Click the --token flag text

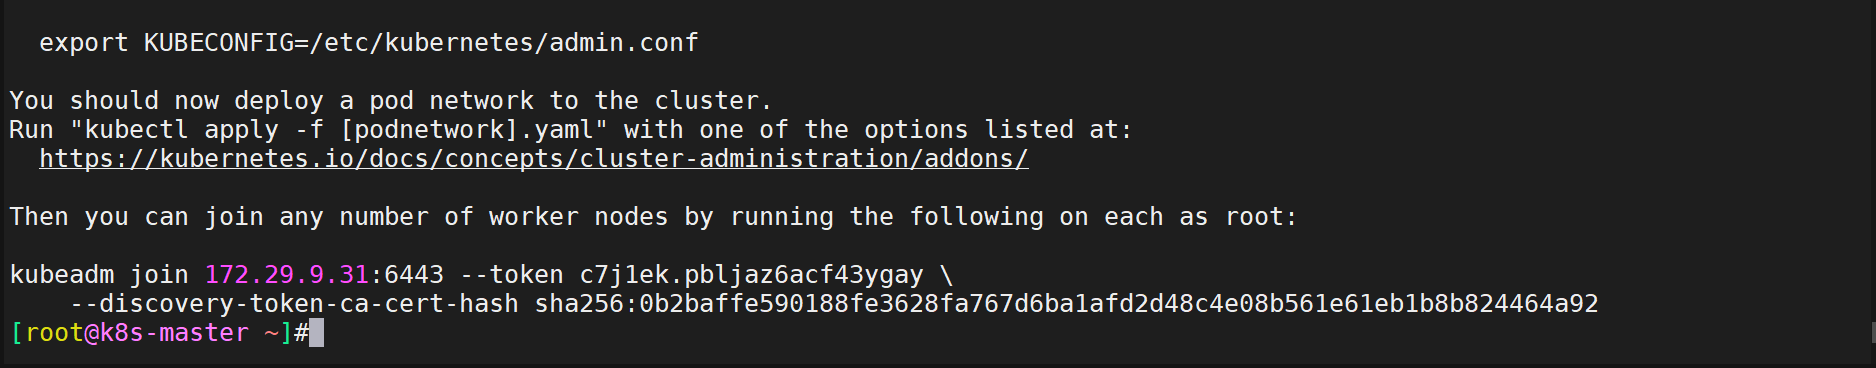pos(511,275)
